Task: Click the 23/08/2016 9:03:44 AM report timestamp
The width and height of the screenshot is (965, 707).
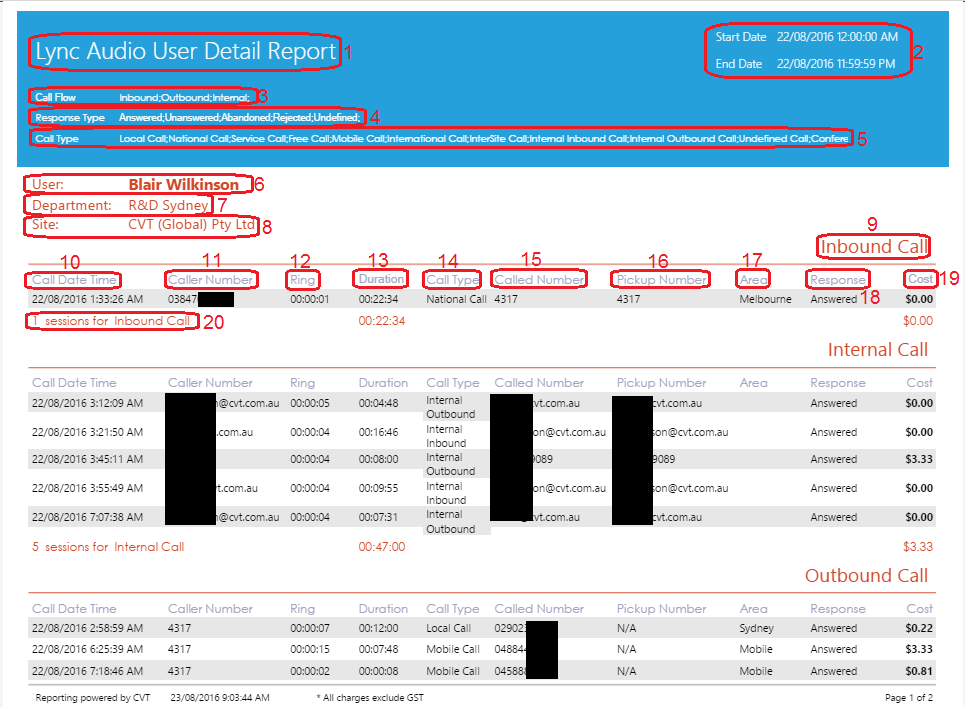Action: point(220,698)
